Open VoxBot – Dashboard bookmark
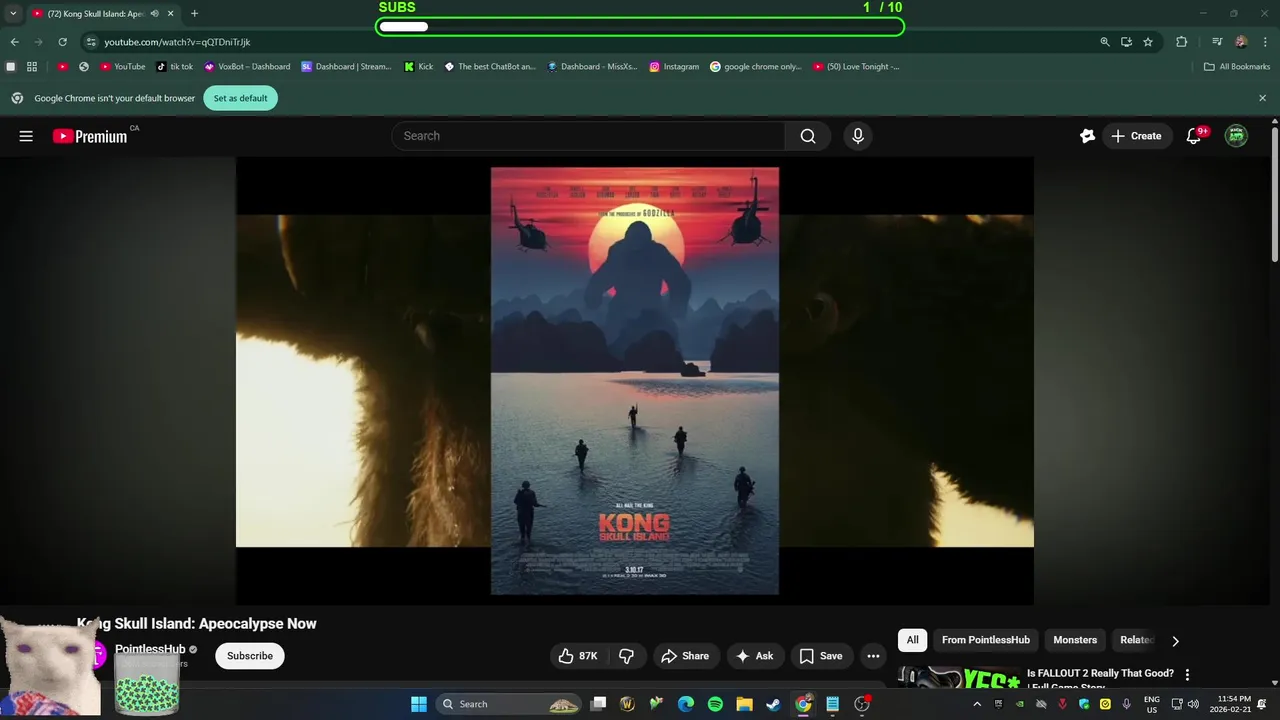This screenshot has height=720, width=1280. pos(247,67)
